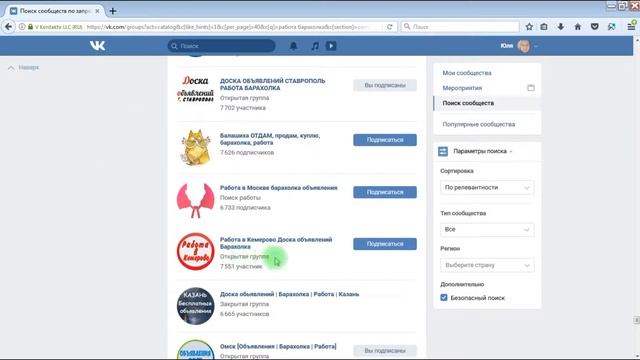Click Вы подписаны for Ставрополь group
Image resolution: width=640 pixels, height=360 pixels.
point(385,85)
